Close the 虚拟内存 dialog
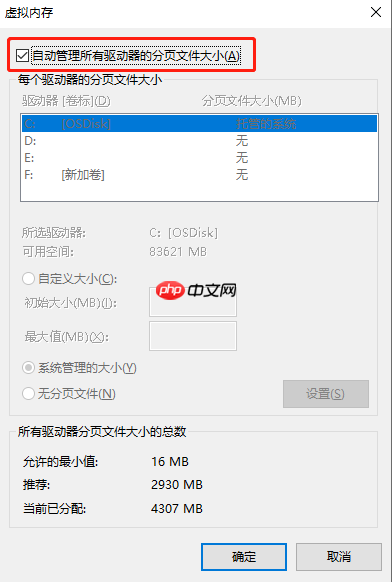The image size is (392, 582). (376, 12)
